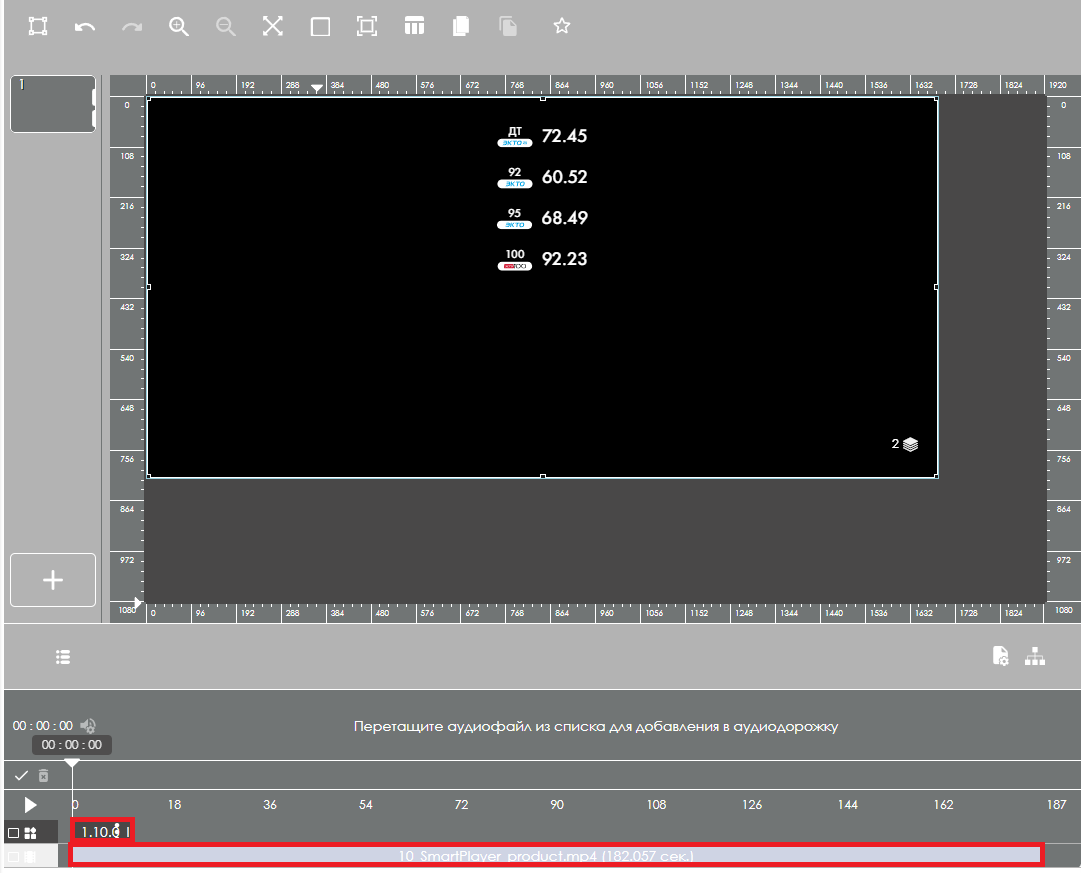This screenshot has width=1081, height=873.
Task: Tick the widget track checkbox
Action: click(x=14, y=832)
